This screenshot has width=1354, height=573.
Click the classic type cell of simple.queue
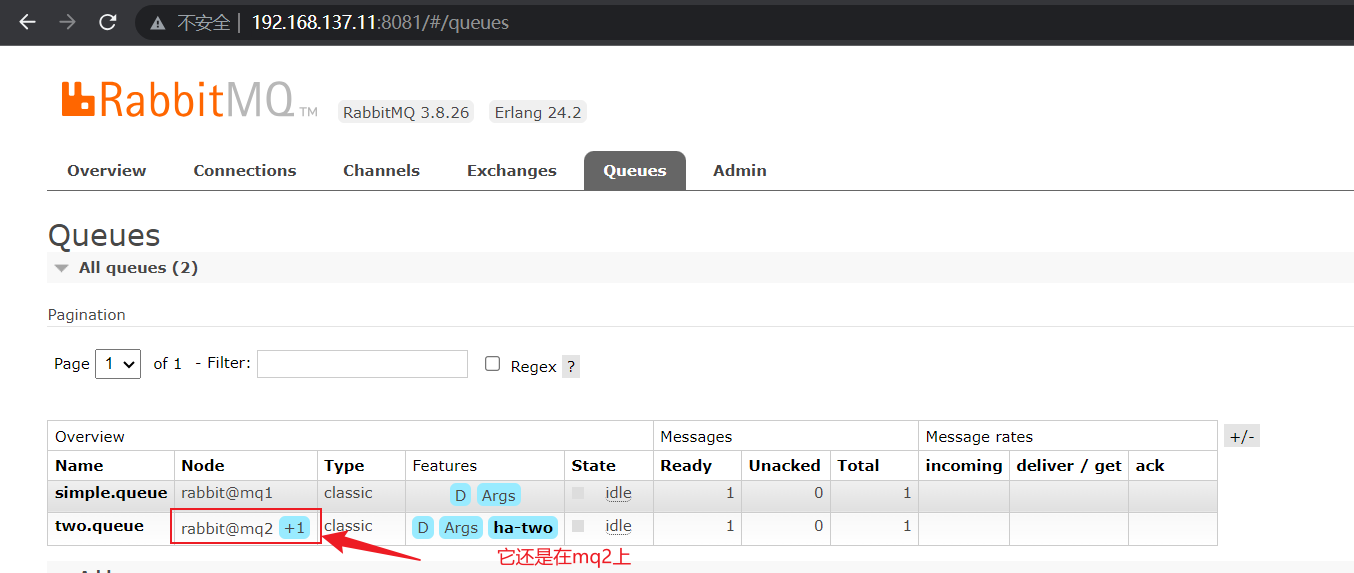point(348,493)
